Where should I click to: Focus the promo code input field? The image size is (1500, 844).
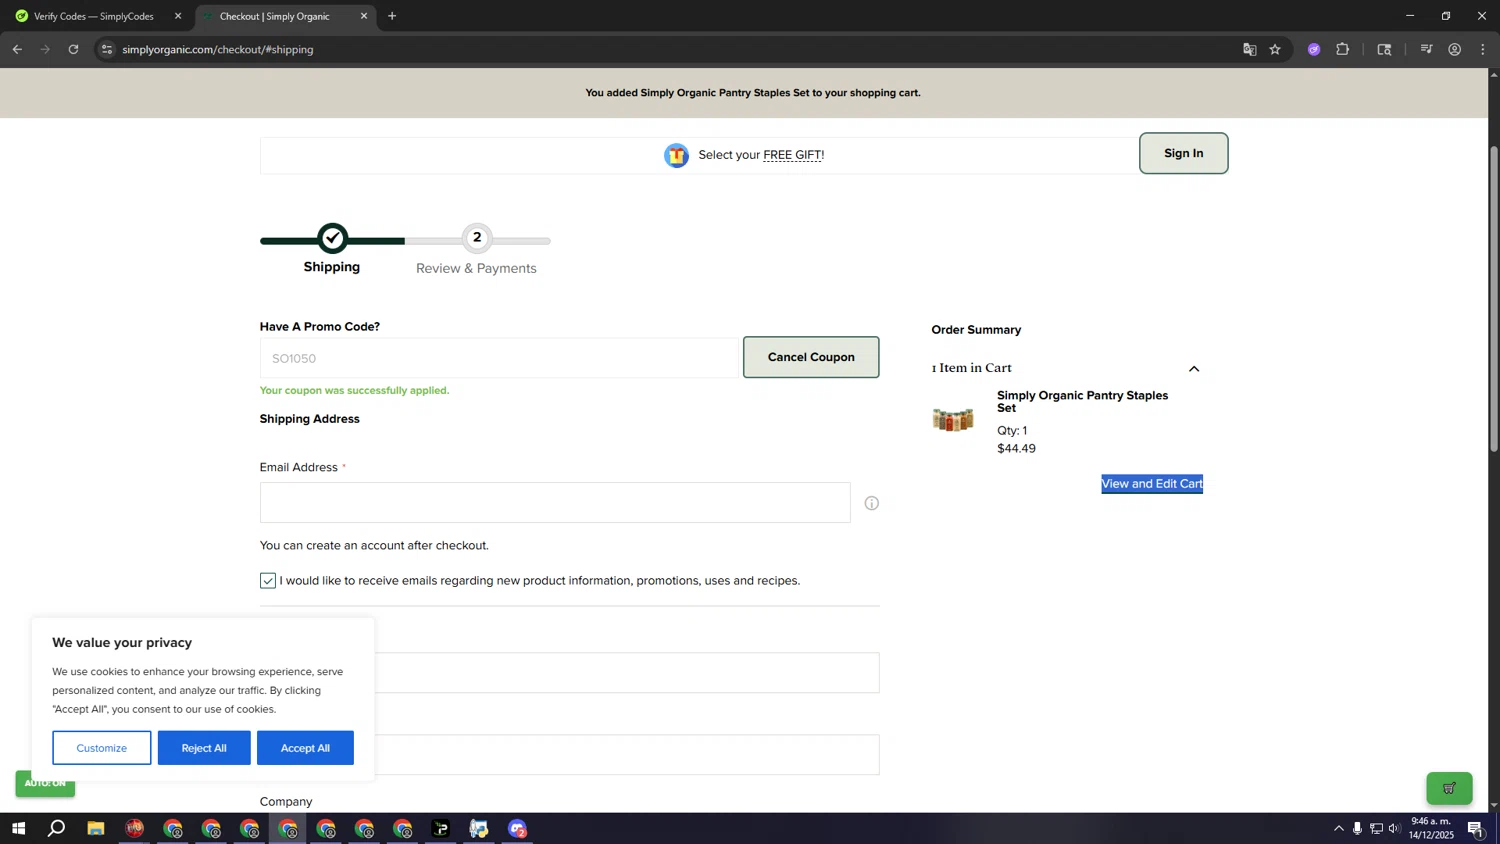coord(499,358)
